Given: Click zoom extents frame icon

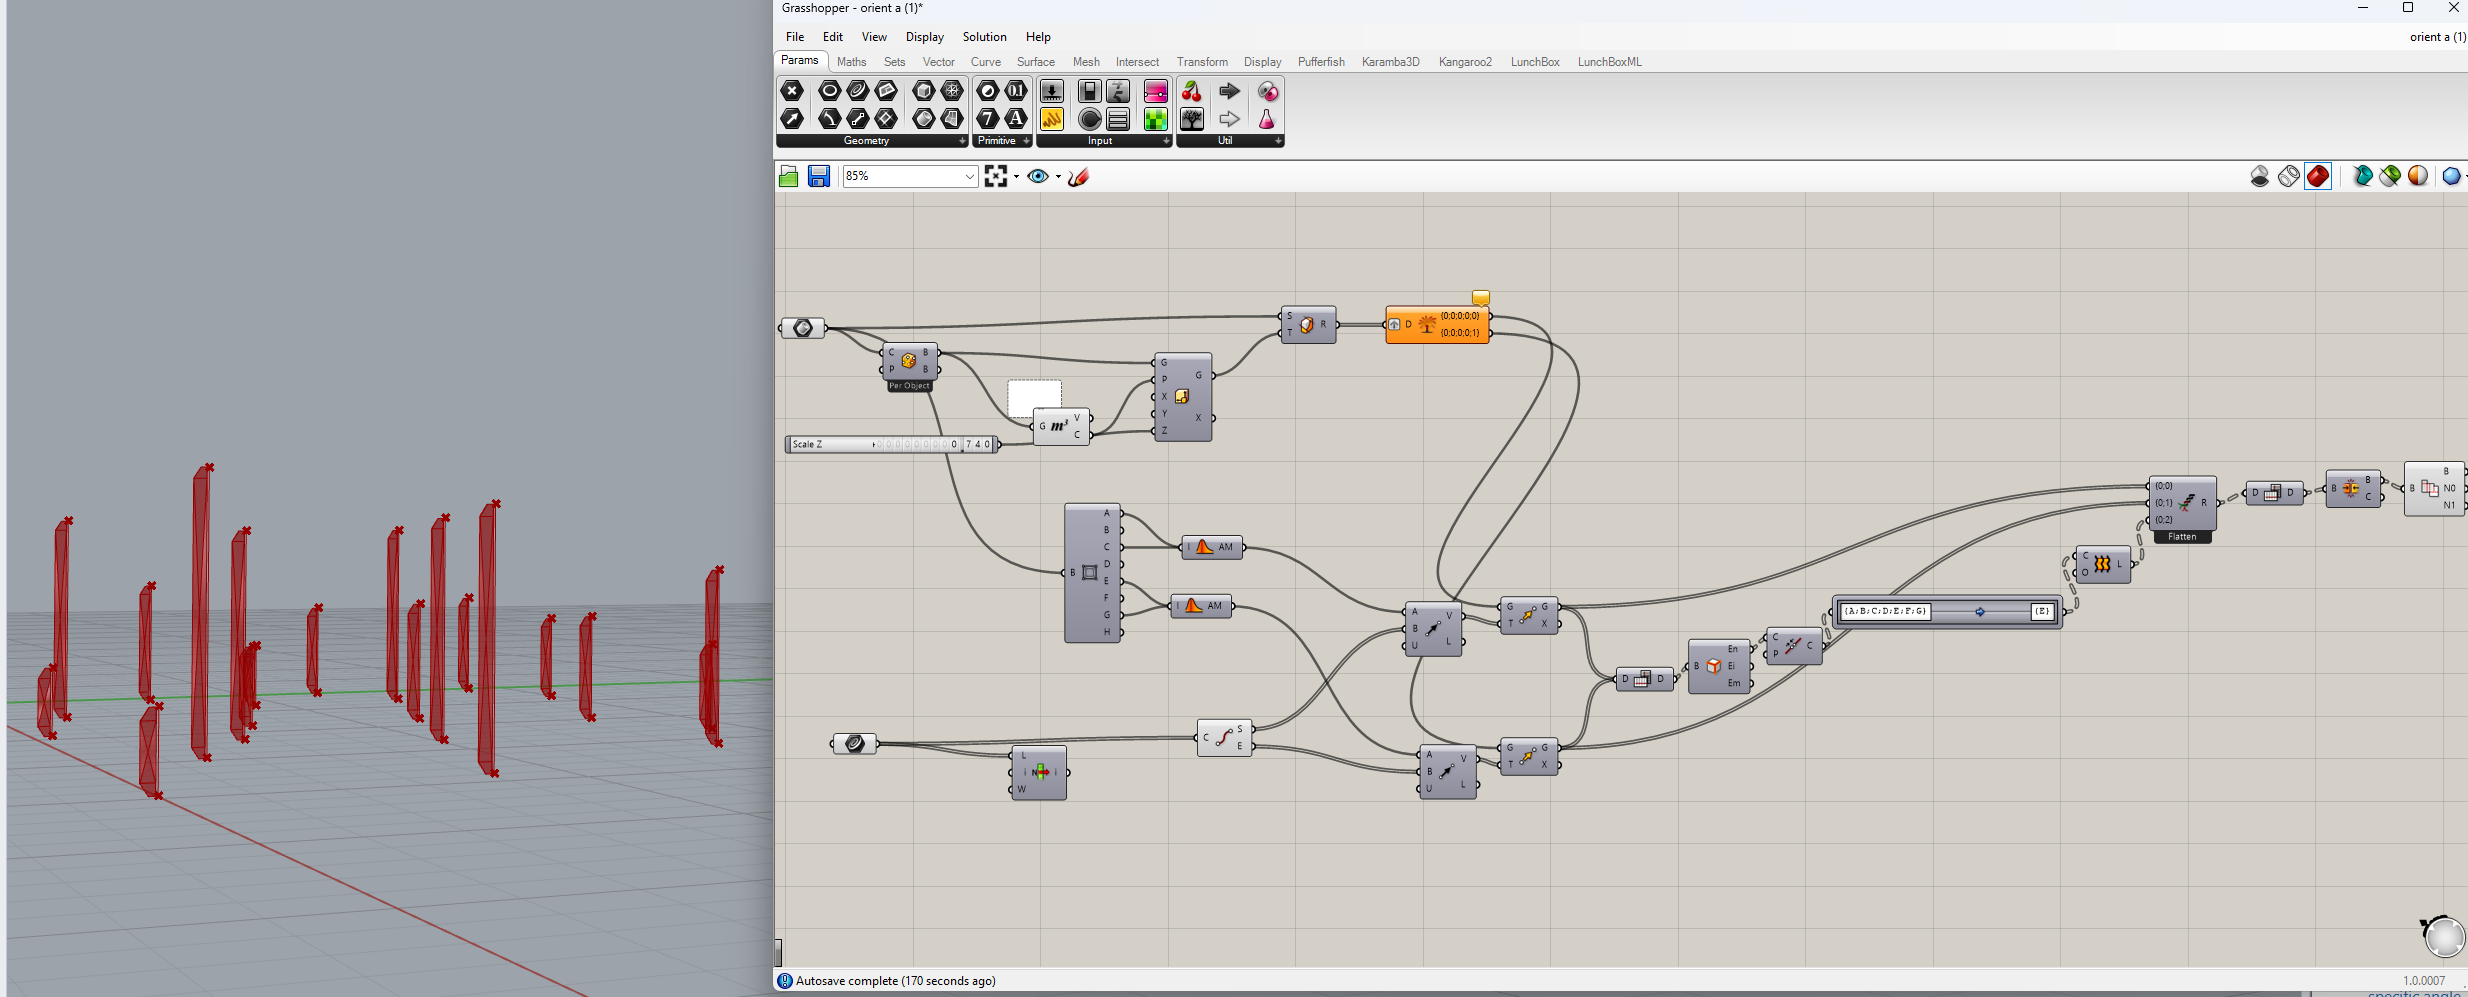Looking at the screenshot, I should (x=995, y=177).
